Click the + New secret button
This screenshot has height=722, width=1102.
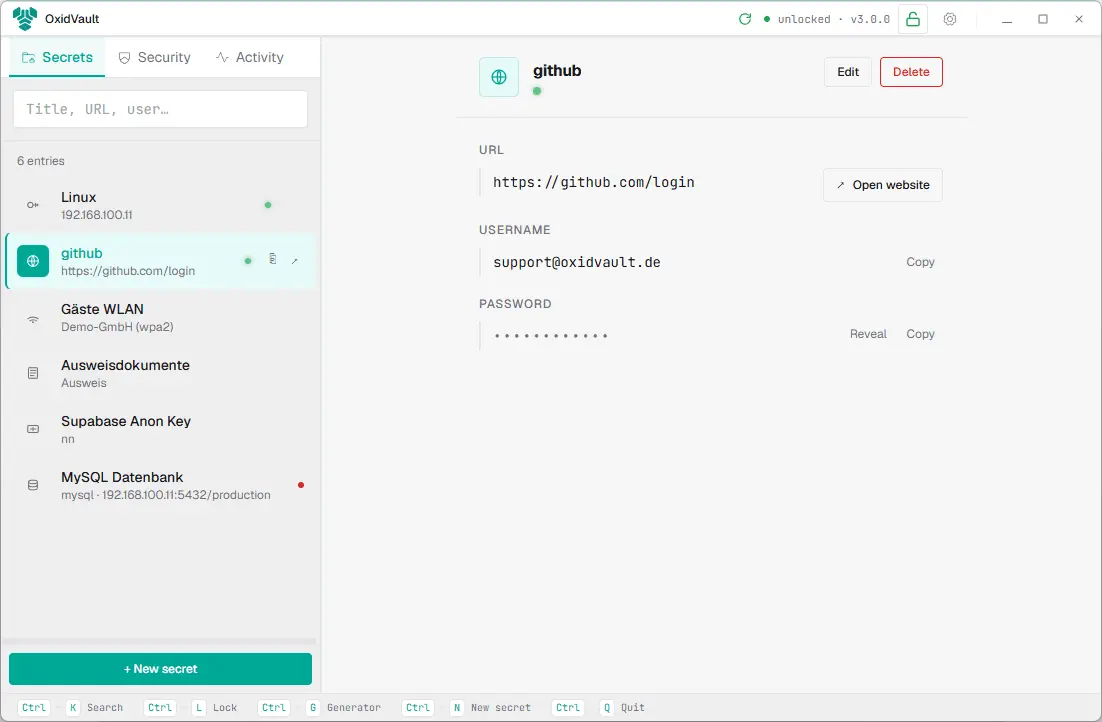[160, 669]
